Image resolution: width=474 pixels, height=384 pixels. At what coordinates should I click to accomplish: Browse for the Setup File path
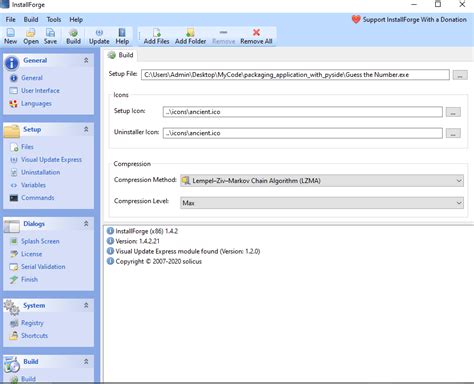pyautogui.click(x=460, y=75)
